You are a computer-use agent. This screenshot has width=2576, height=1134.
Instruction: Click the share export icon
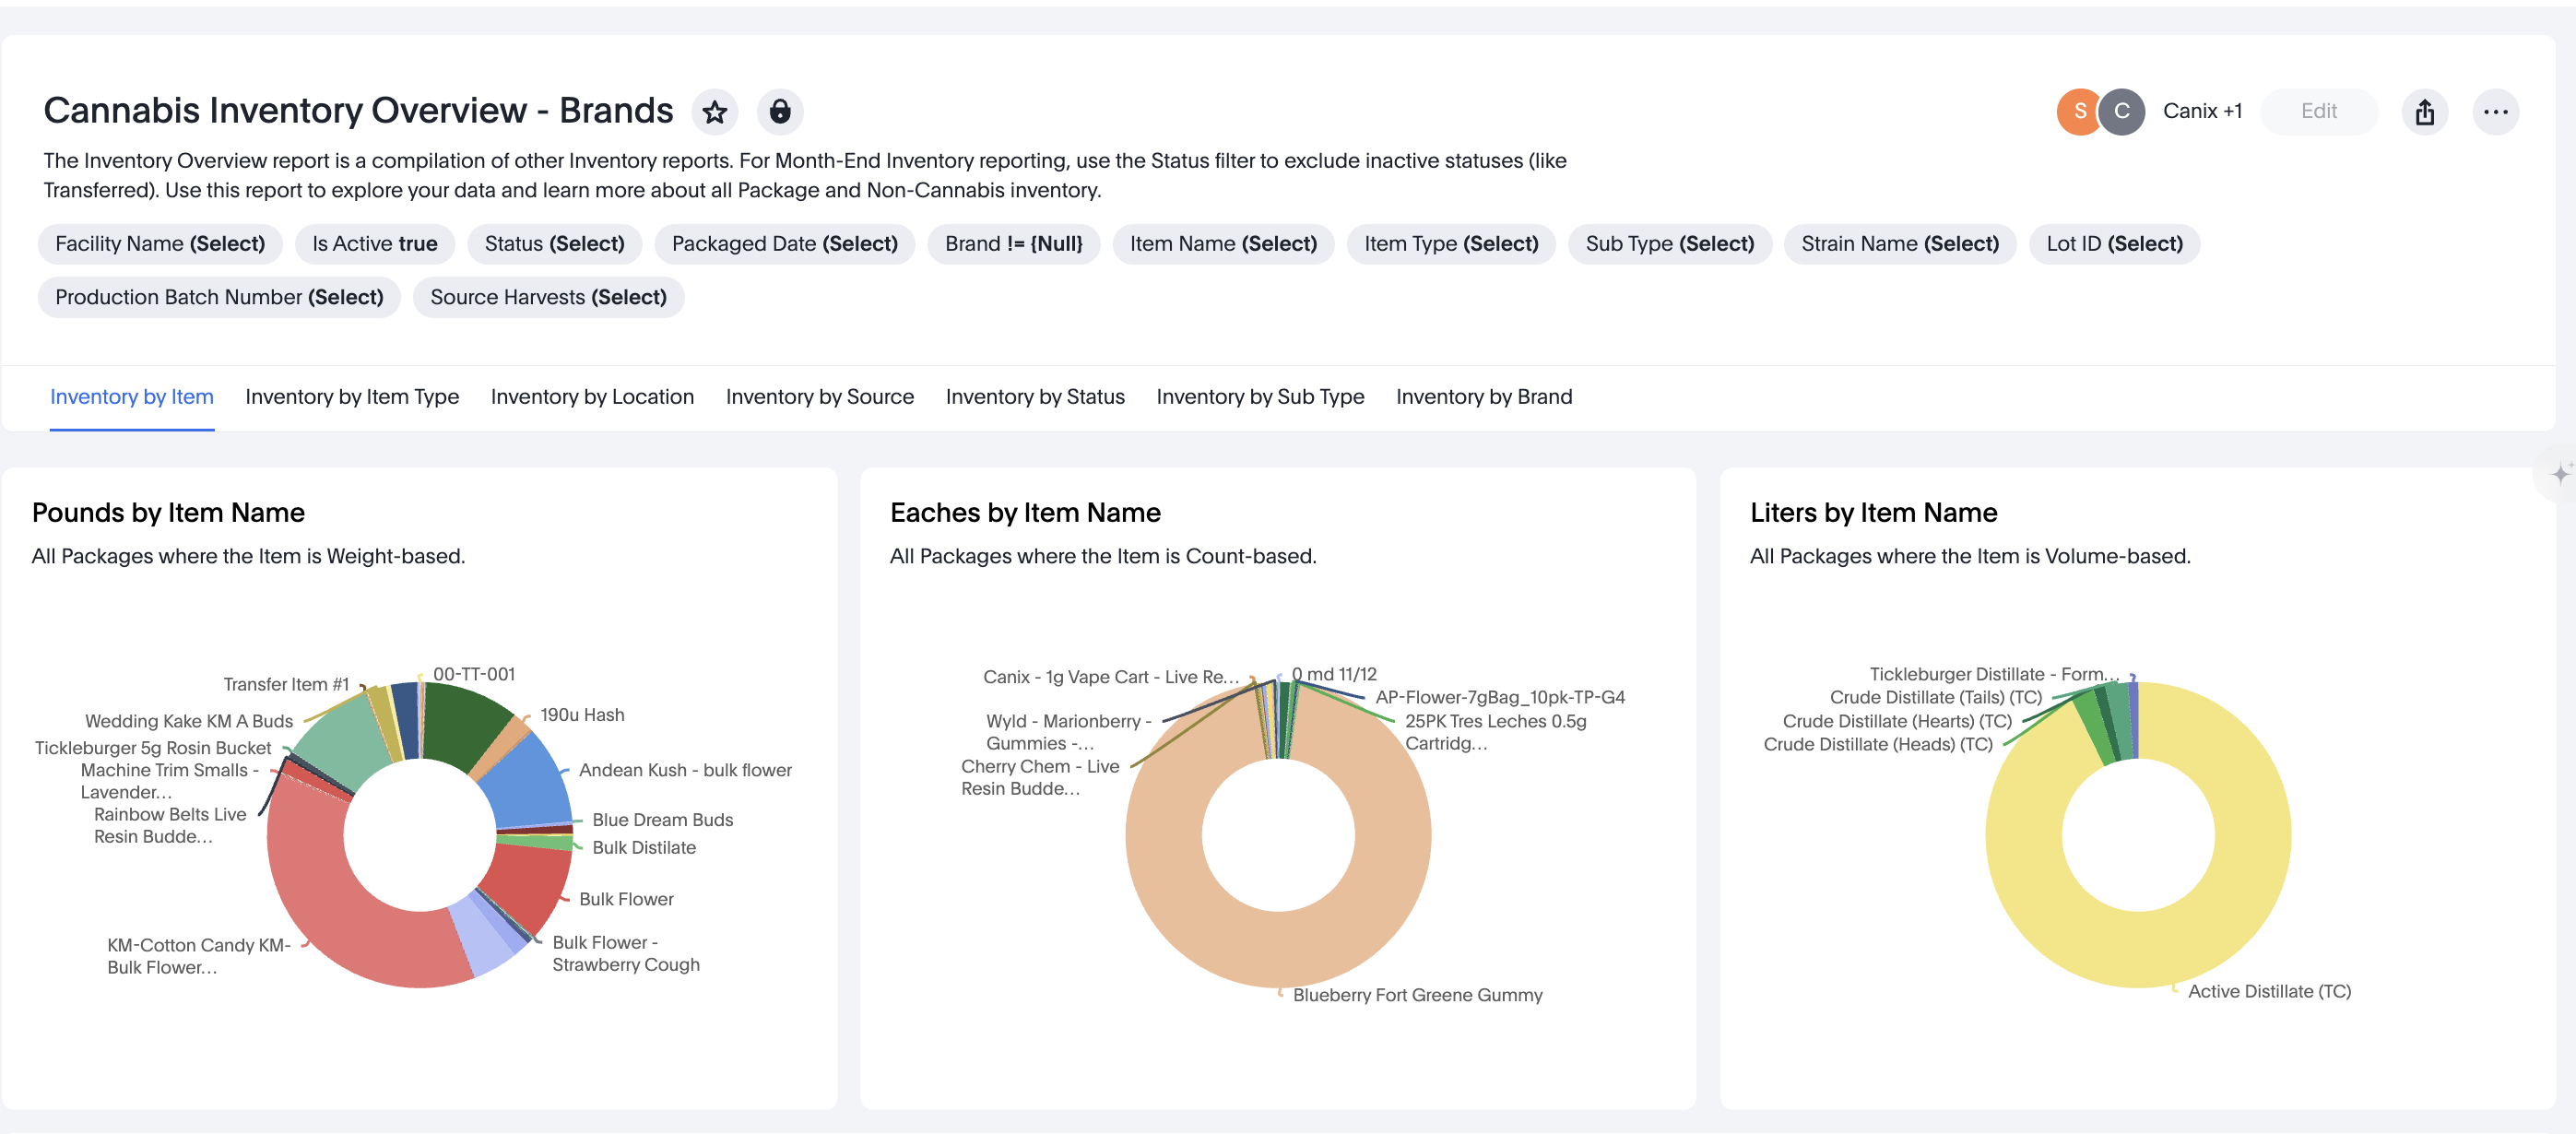point(2424,111)
